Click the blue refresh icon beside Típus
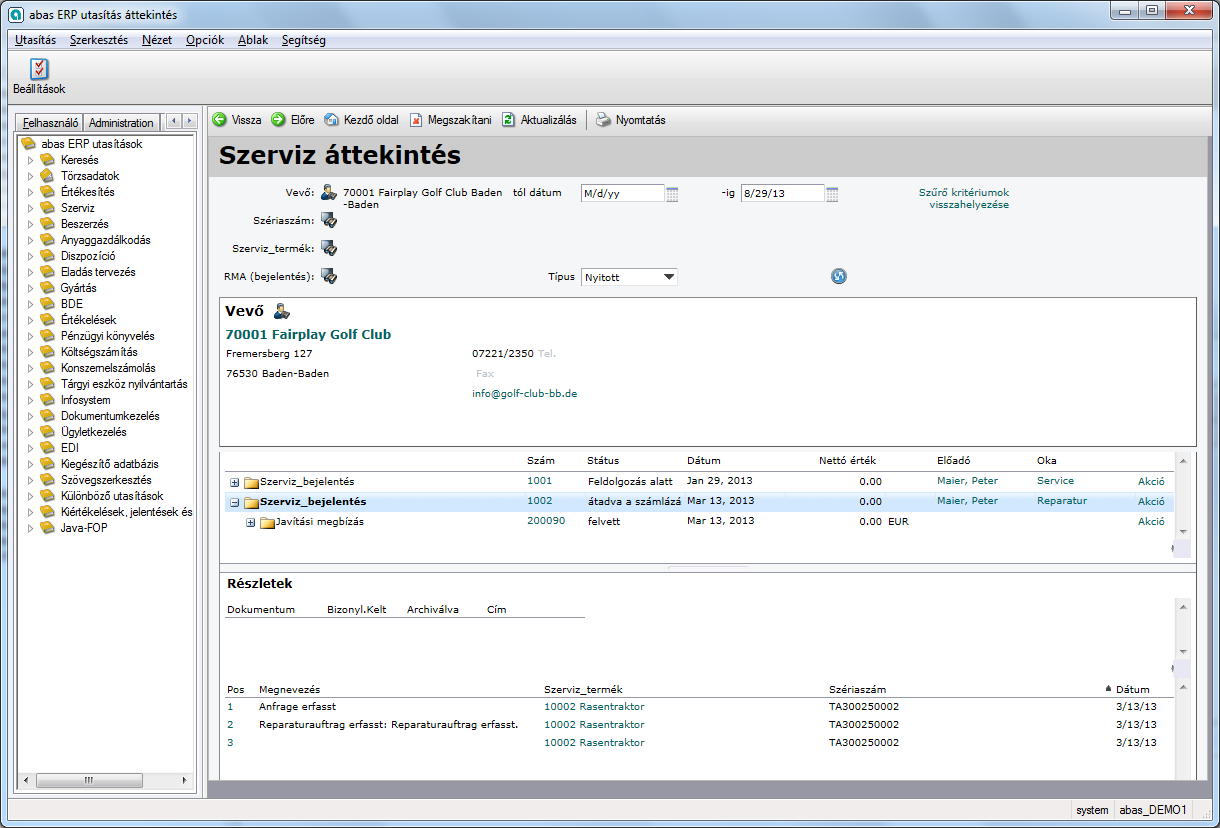This screenshot has height=828, width=1220. (x=839, y=276)
